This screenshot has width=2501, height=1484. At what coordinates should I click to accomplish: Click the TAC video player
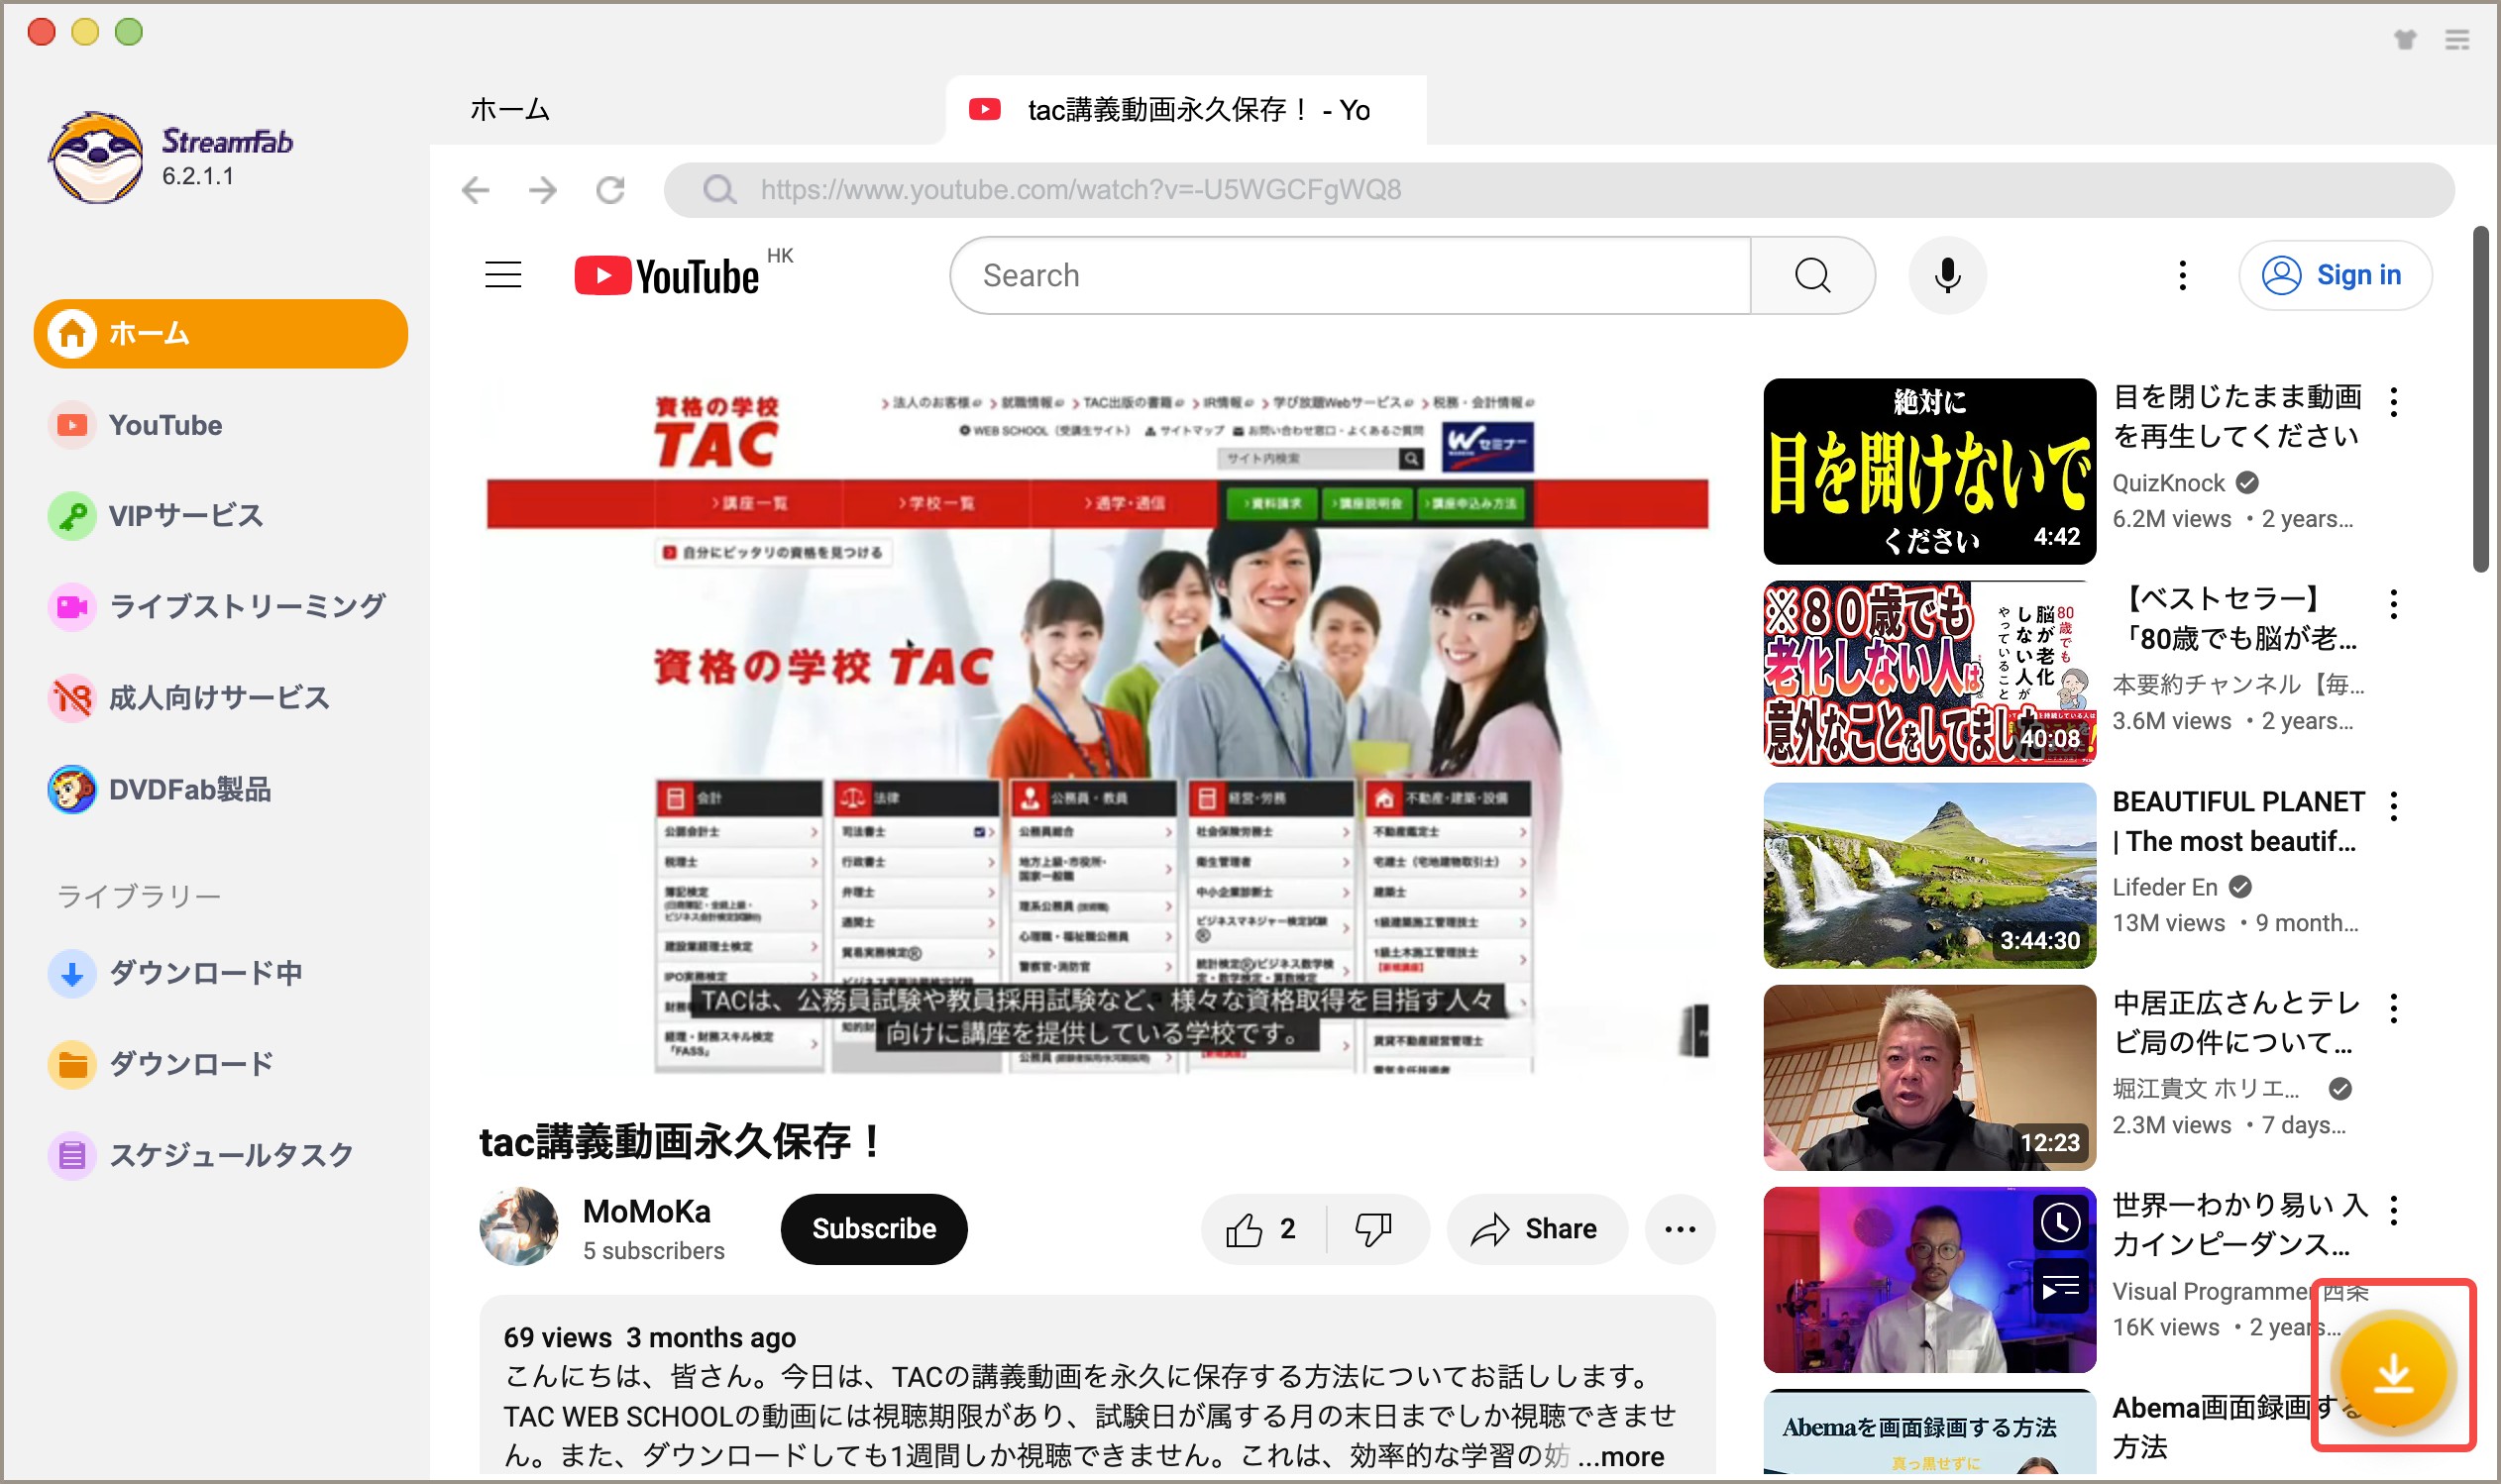point(1097,727)
